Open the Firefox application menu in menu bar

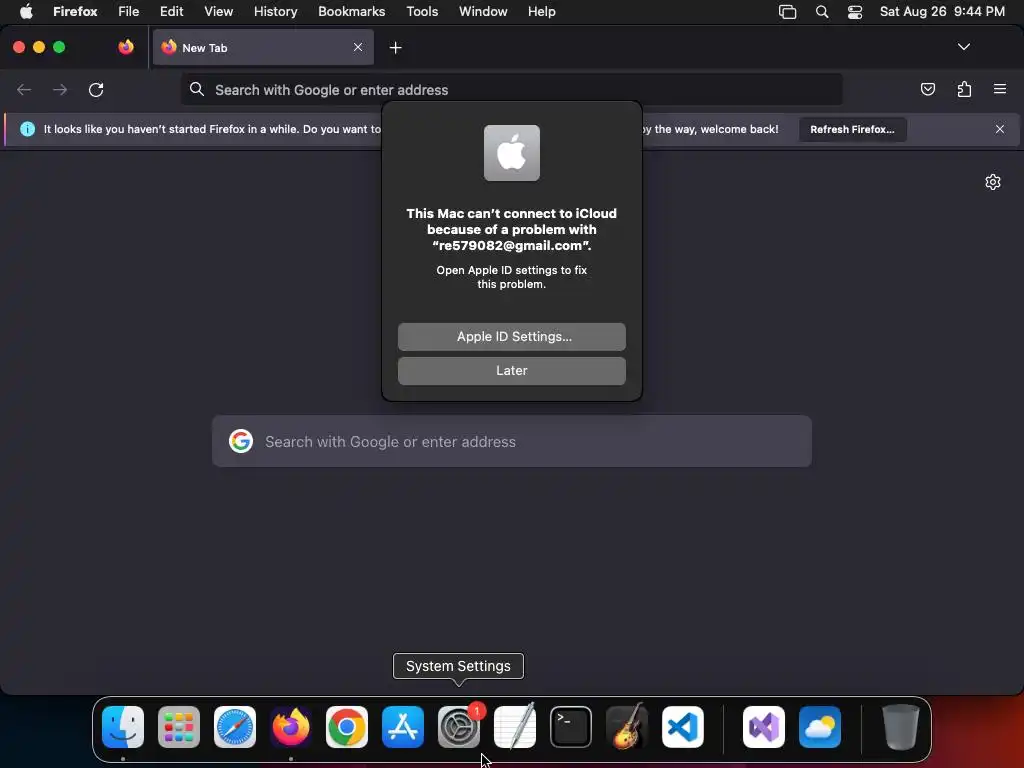click(75, 12)
